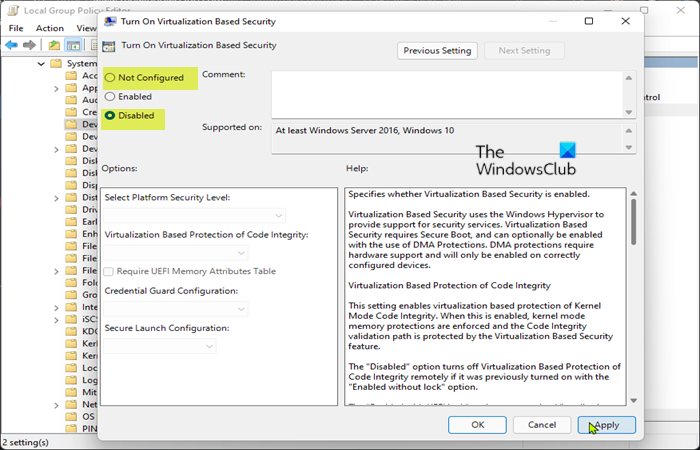The width and height of the screenshot is (700, 450).
Task: Toggle the Show/Hide Console Tree toolbar icon
Action: pyautogui.click(x=73, y=45)
